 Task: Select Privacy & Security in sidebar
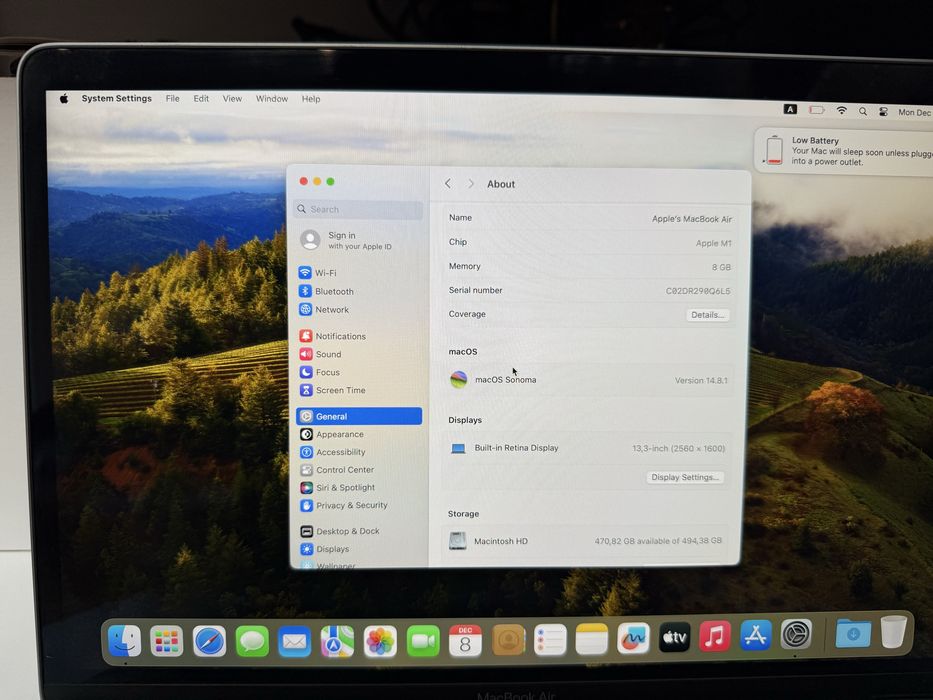pos(359,505)
